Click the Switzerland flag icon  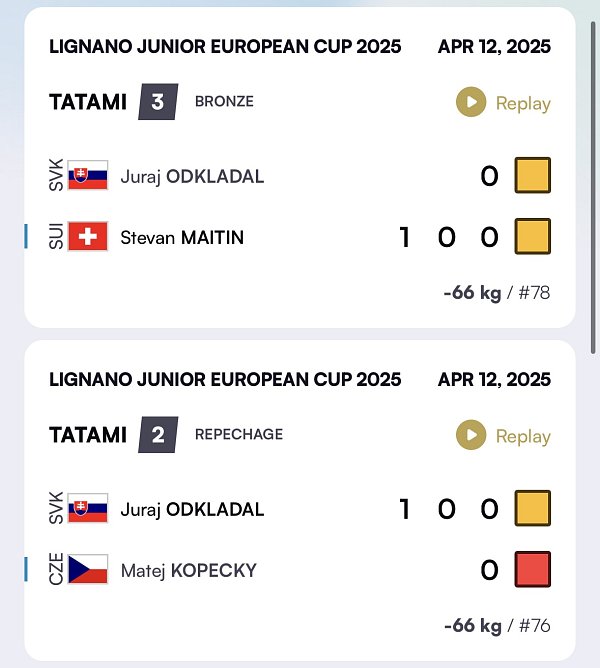[88, 236]
